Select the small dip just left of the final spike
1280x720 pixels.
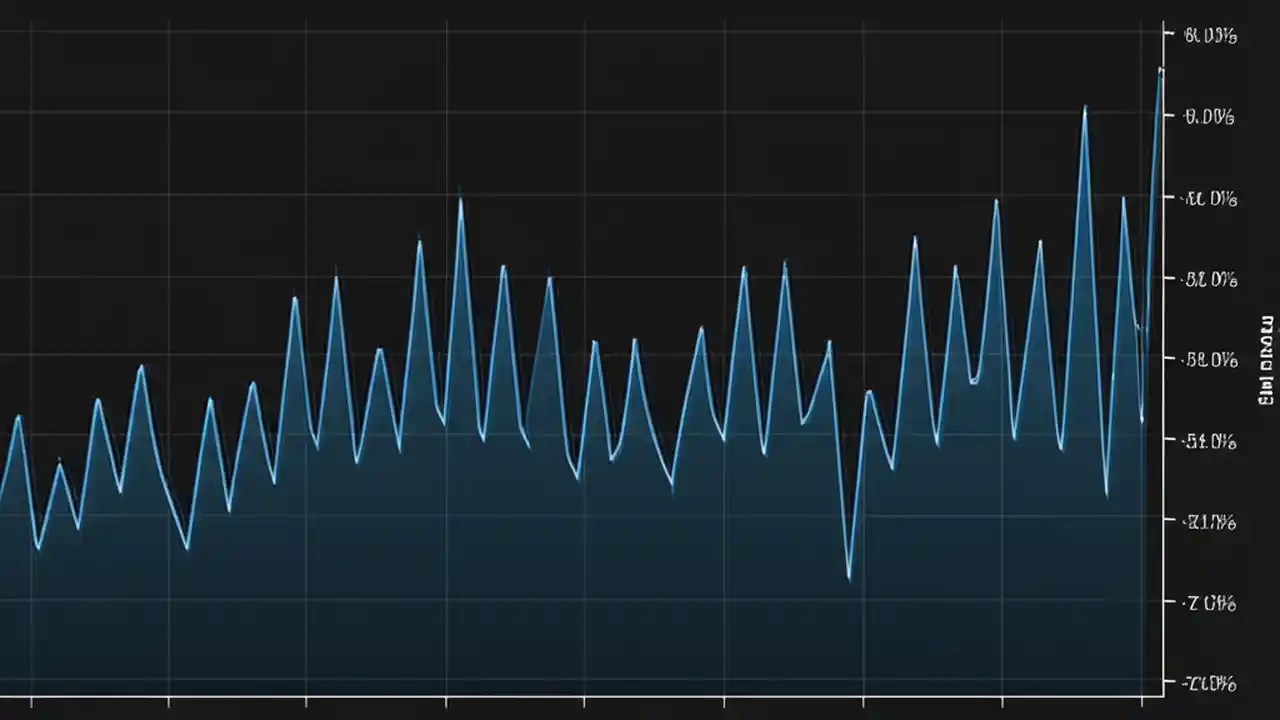1140,420
